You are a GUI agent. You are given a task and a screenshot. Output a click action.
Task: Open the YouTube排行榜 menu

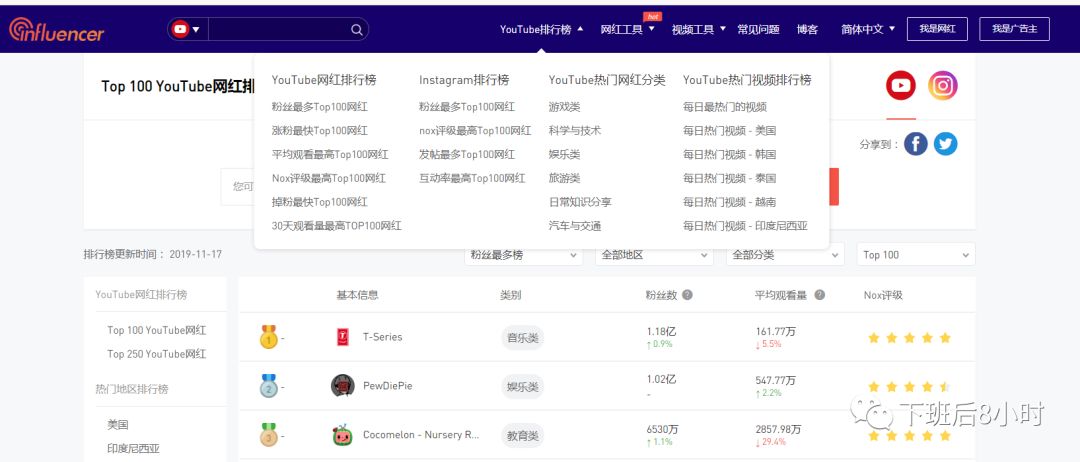tap(541, 30)
